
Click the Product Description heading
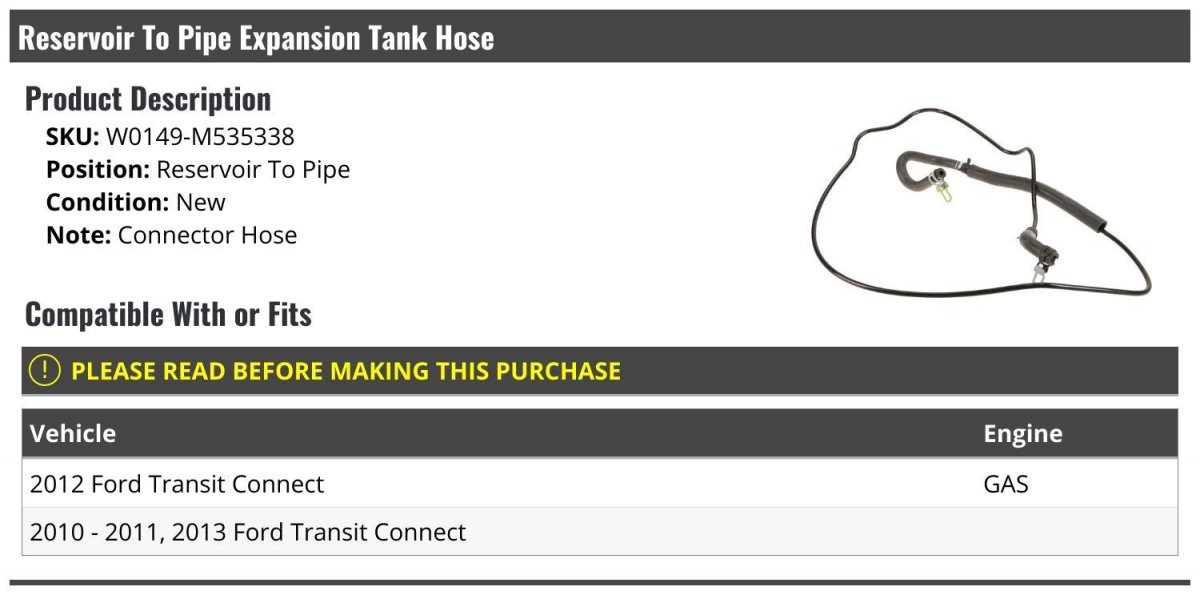click(x=148, y=99)
